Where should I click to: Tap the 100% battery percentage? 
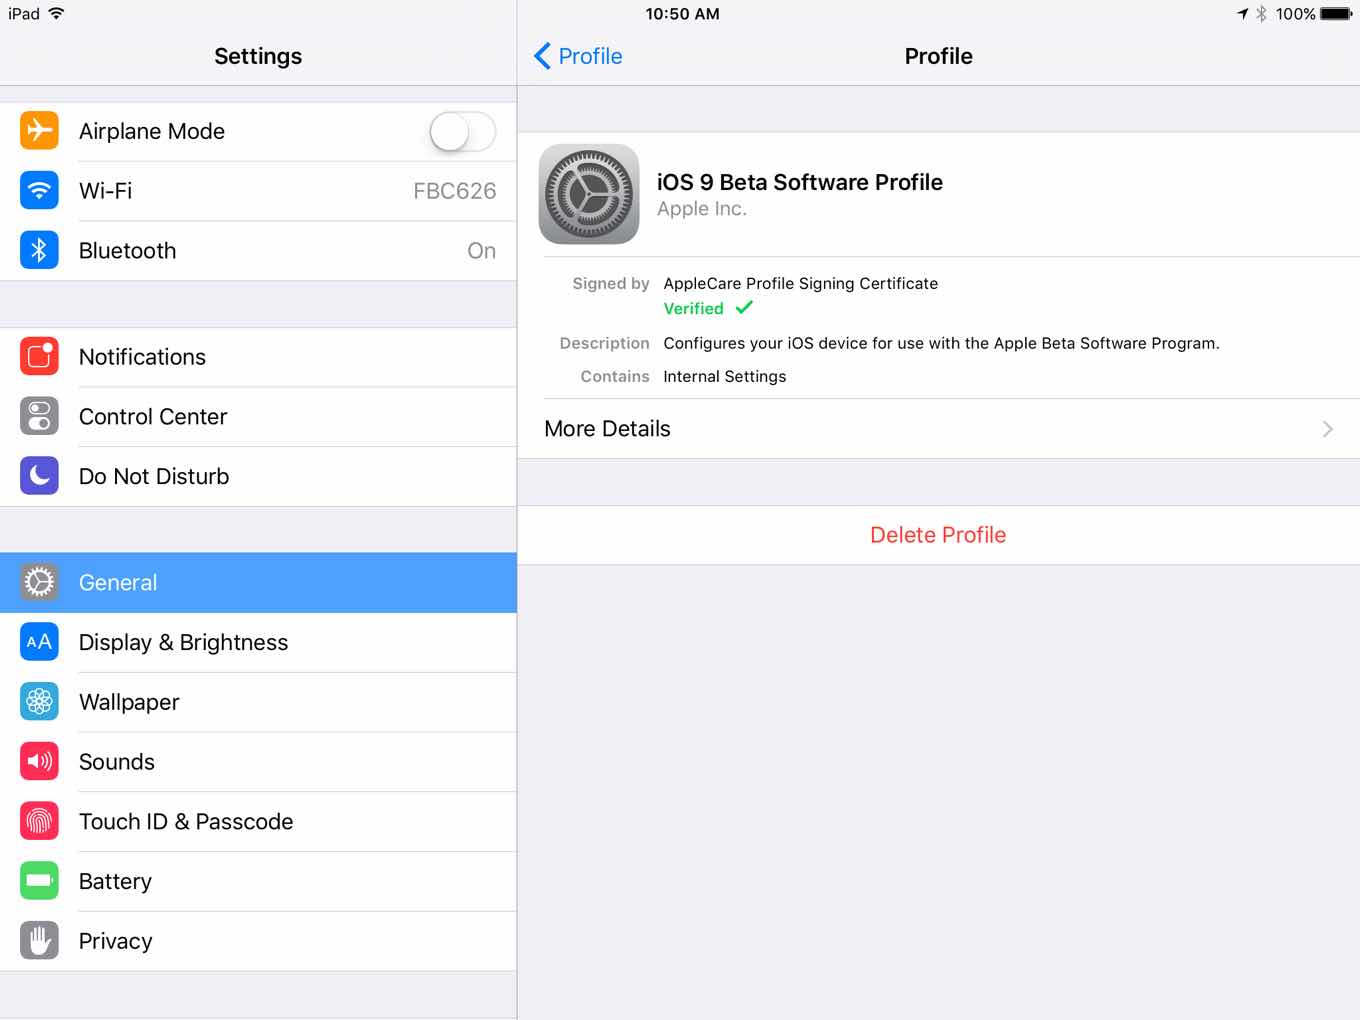click(x=1295, y=14)
